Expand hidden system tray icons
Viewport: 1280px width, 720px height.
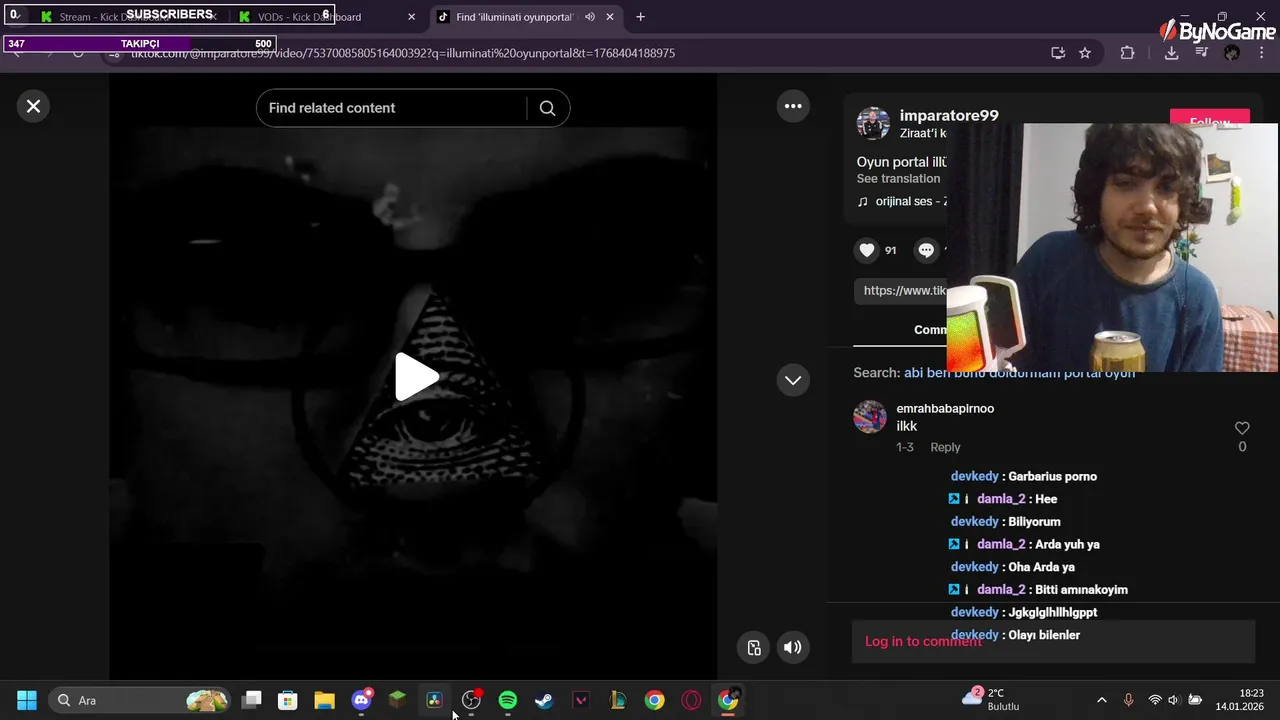1102,700
